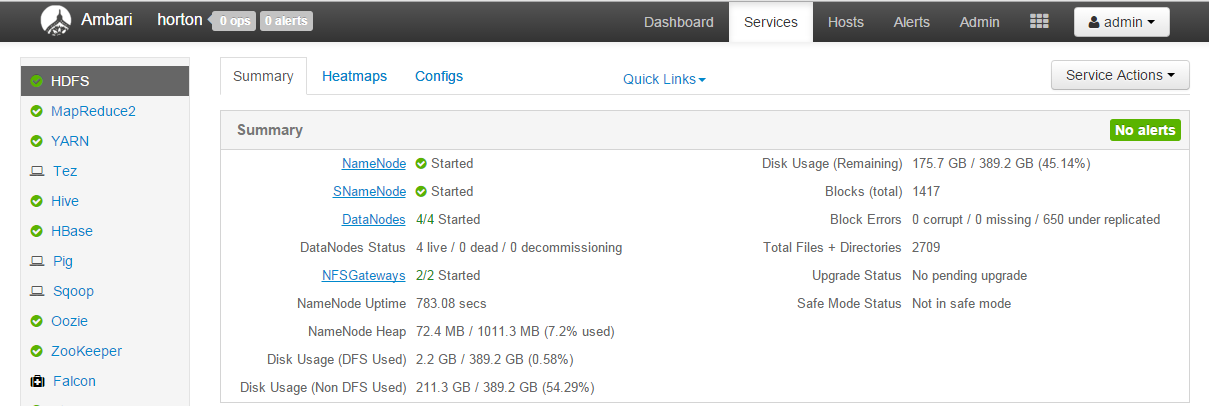Image resolution: width=1209 pixels, height=406 pixels.
Task: Click the Ambari logo icon
Action: tap(56, 21)
